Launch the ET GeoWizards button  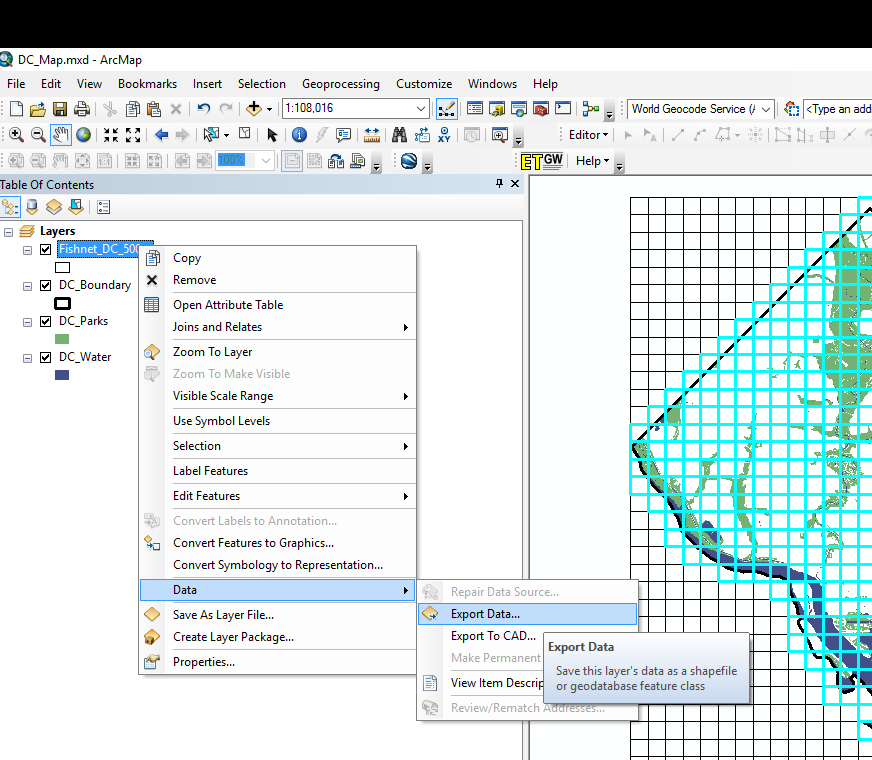coord(542,160)
